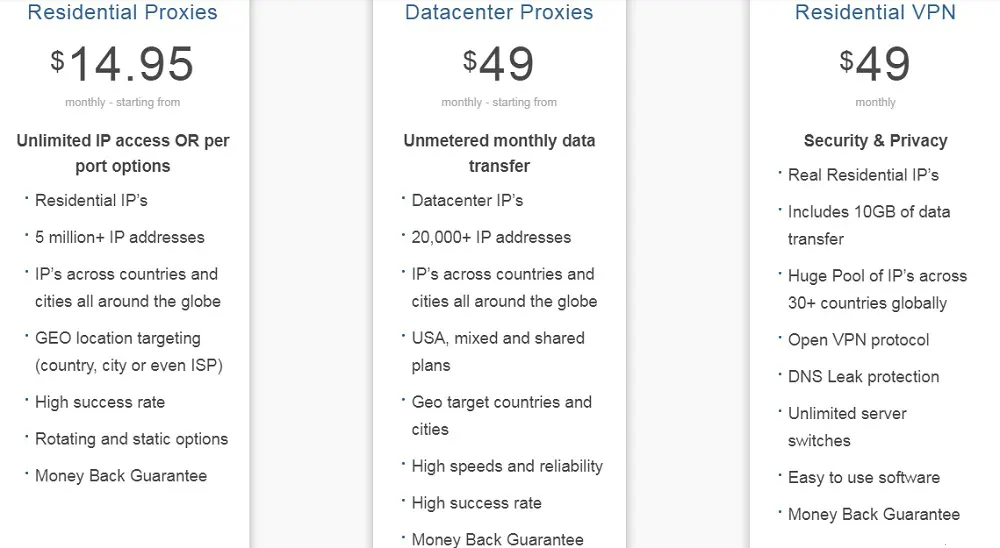The image size is (1000, 548).
Task: Click 'Unmetered monthly data transfer' heading
Action: pyautogui.click(x=499, y=153)
